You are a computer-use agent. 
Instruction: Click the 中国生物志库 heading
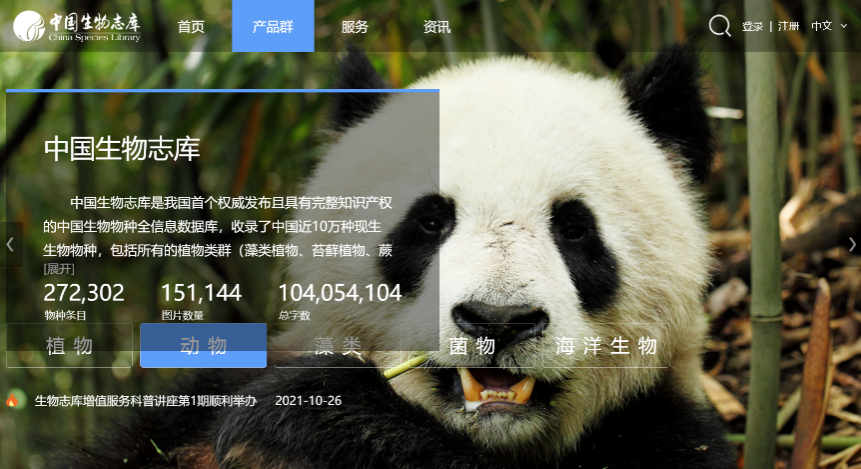(x=122, y=149)
